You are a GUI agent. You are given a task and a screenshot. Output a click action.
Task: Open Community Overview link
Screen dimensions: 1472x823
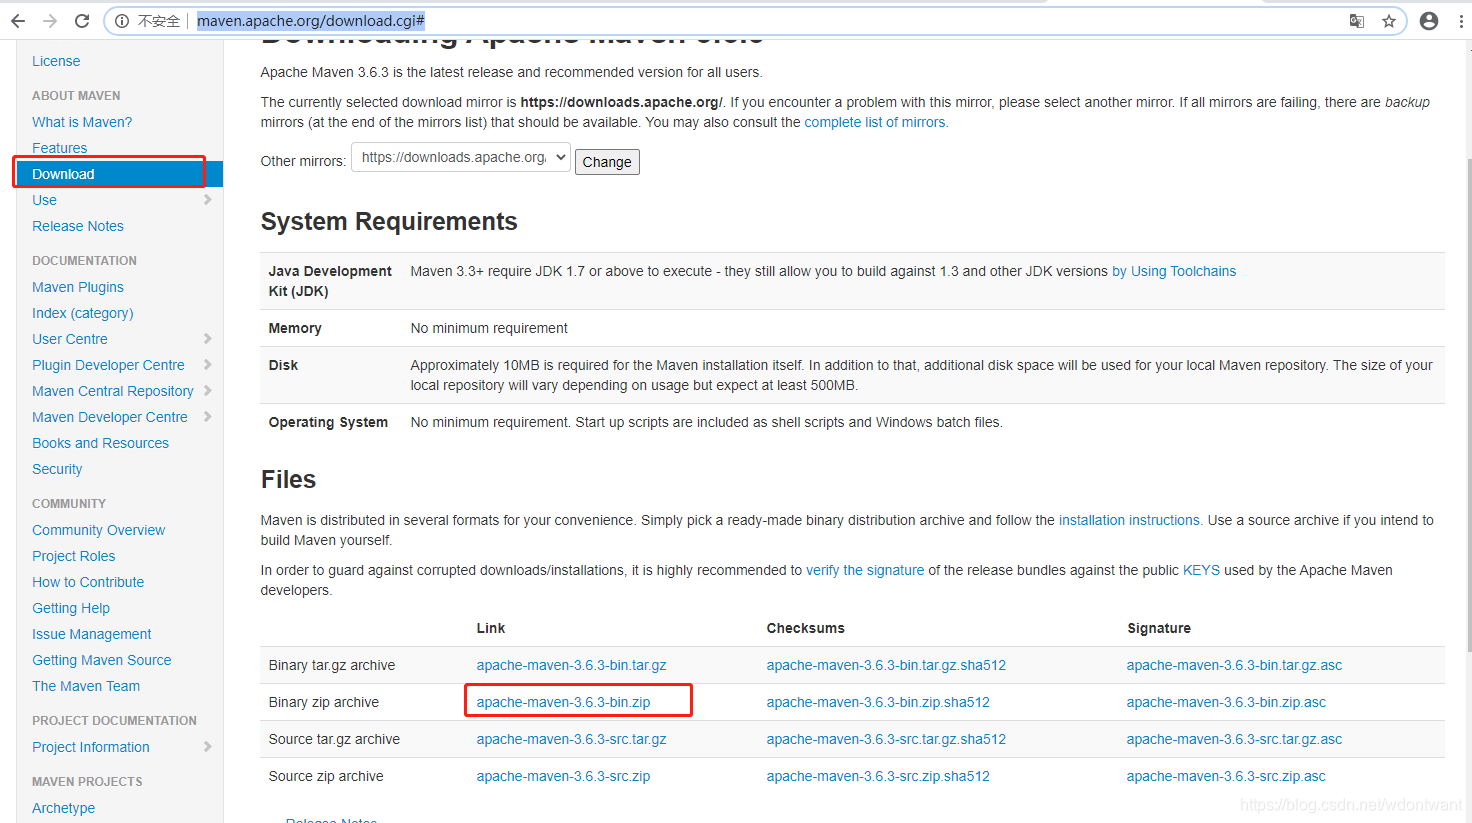click(x=99, y=530)
